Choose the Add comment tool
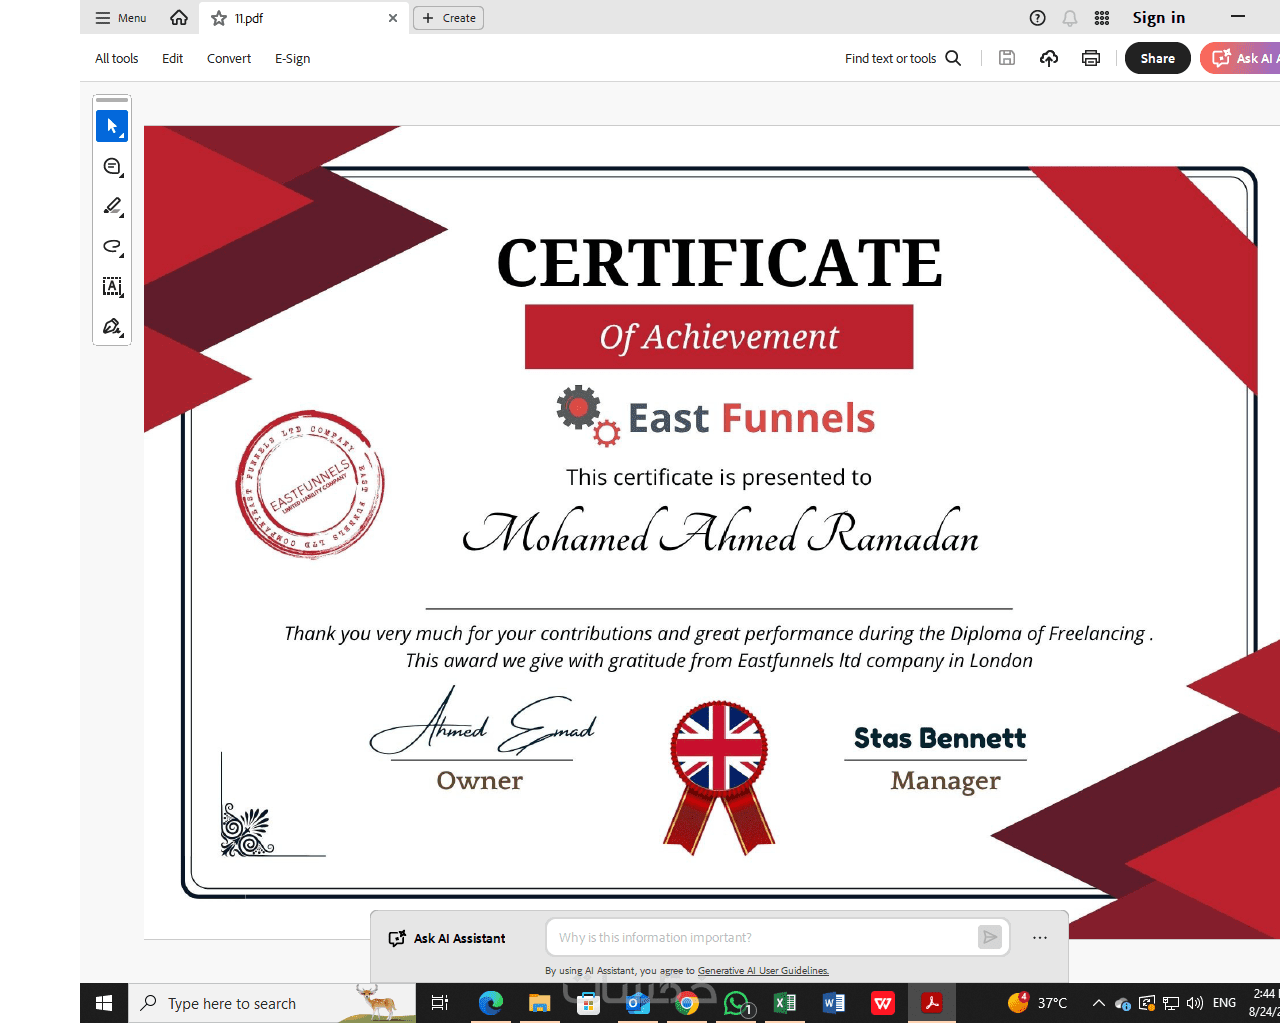Image resolution: width=1280 pixels, height=1024 pixels. coord(112,166)
